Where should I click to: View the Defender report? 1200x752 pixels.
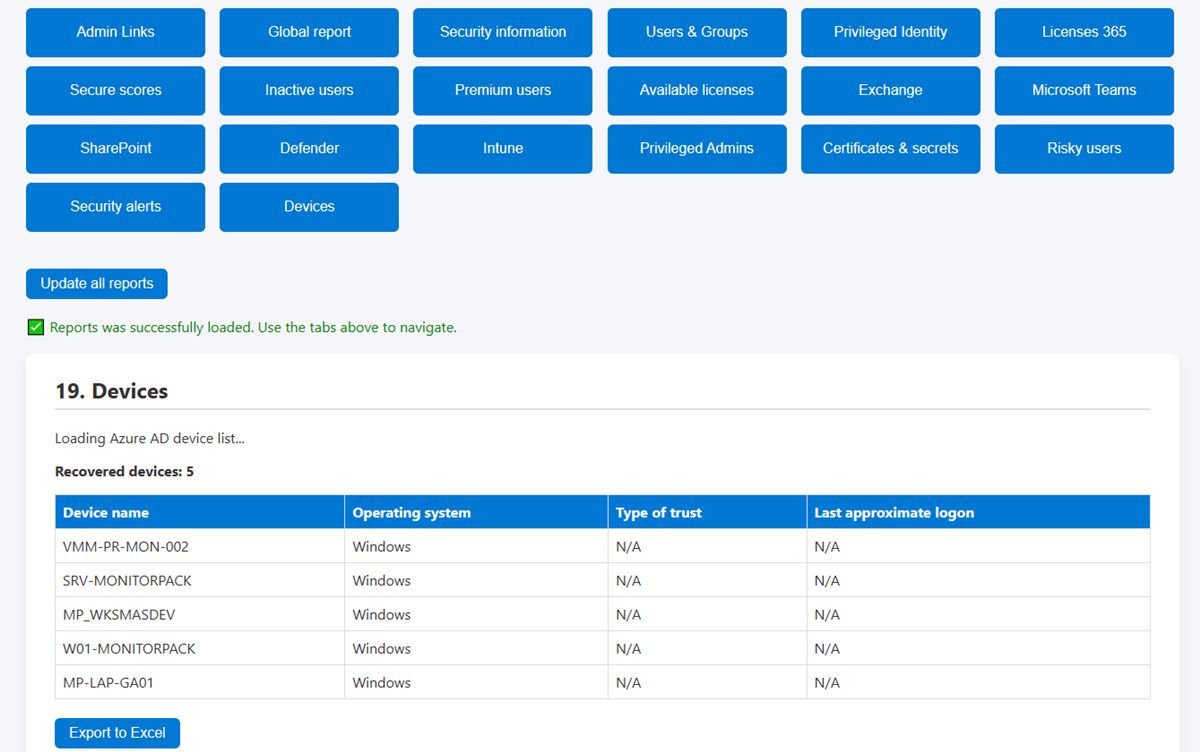[309, 148]
